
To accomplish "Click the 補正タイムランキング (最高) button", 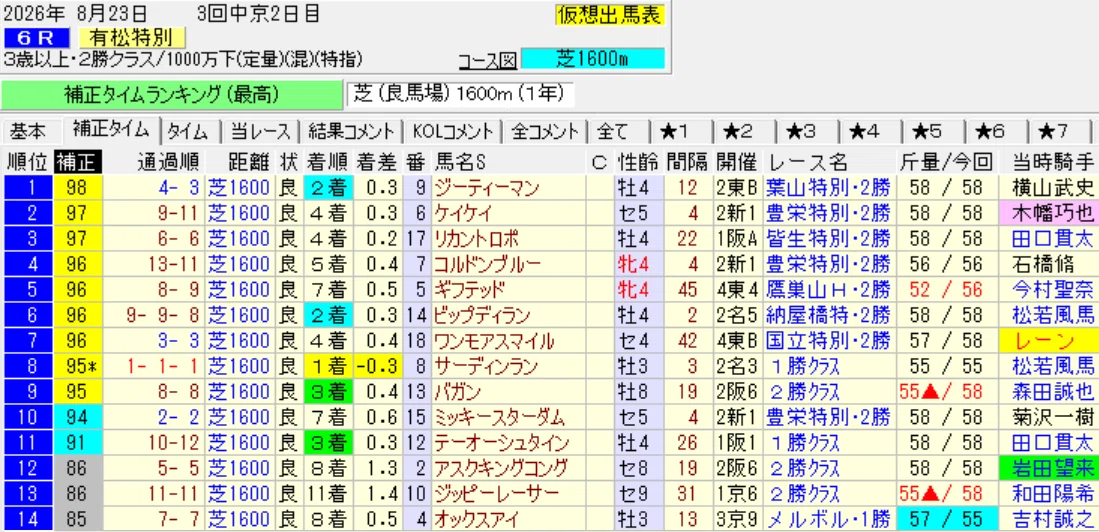I will pyautogui.click(x=172, y=93).
